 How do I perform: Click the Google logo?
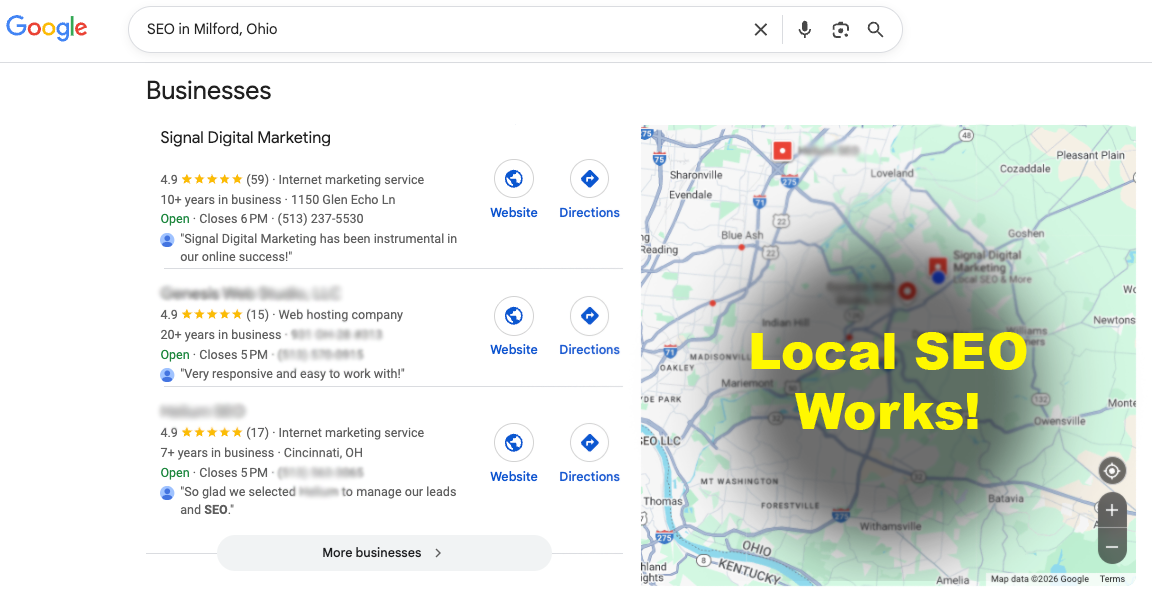tap(47, 28)
